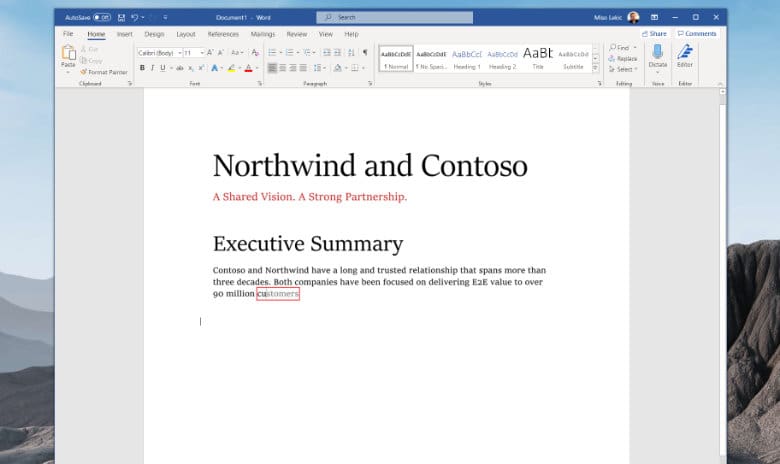Align text to the right
Viewport: 780px width, 464px height.
(x=293, y=68)
